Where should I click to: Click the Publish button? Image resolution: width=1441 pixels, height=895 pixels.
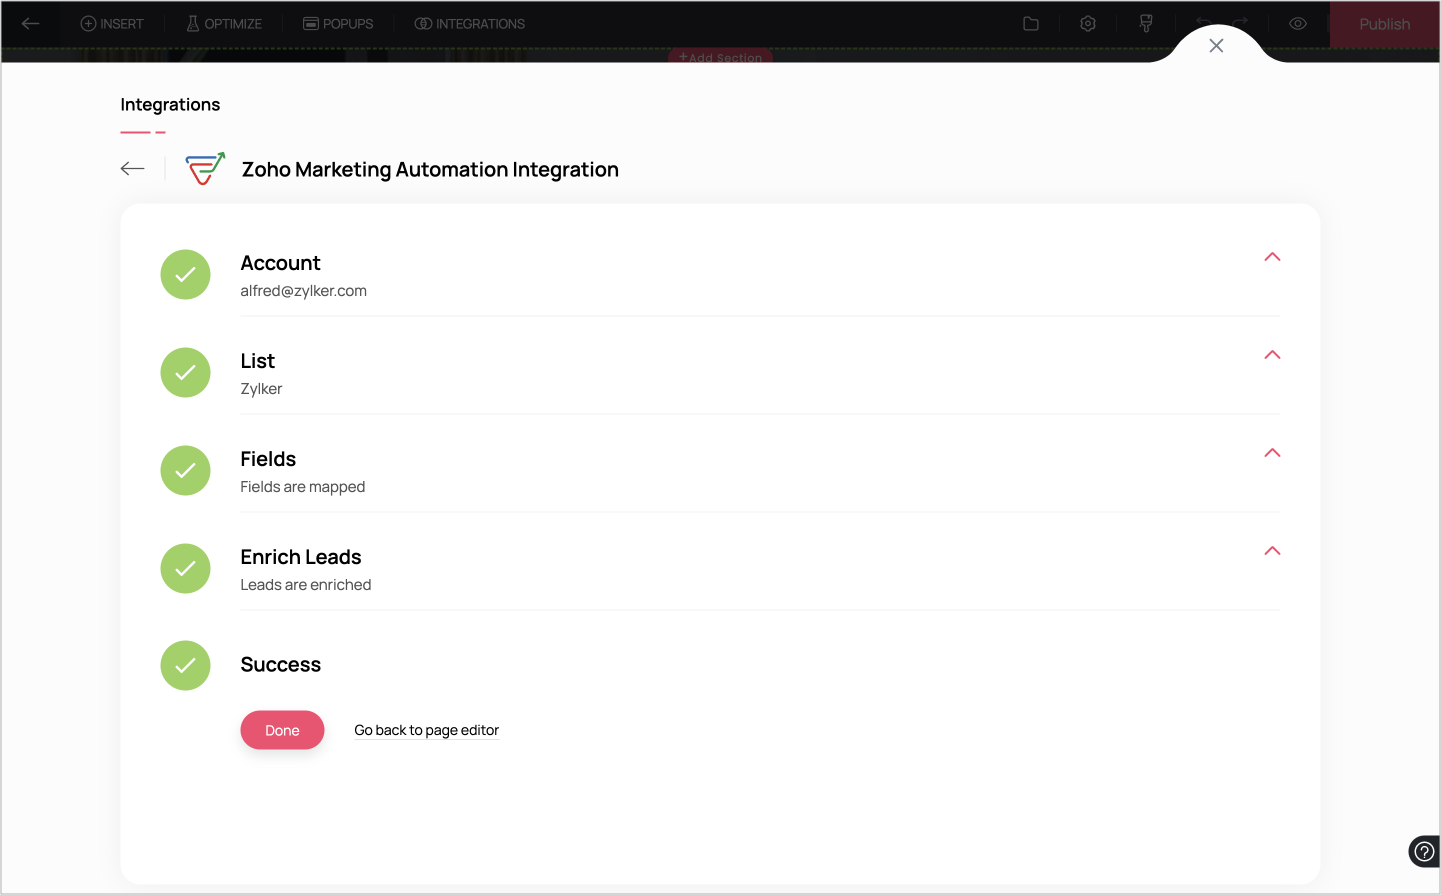1385,24
